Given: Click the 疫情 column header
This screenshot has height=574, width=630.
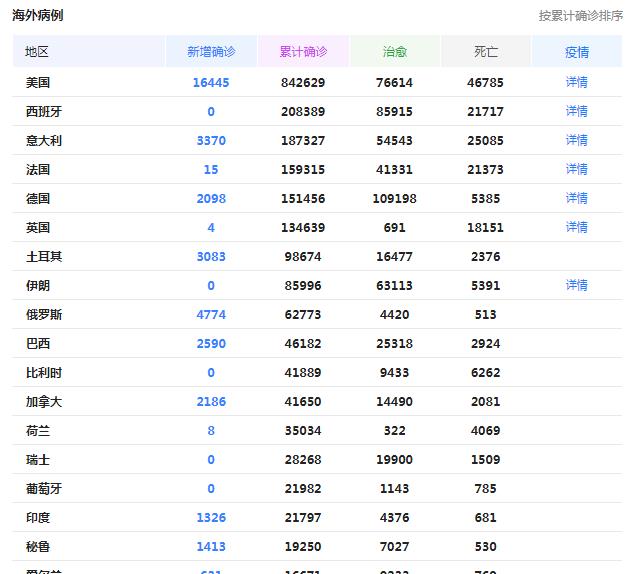Looking at the screenshot, I should (576, 52).
